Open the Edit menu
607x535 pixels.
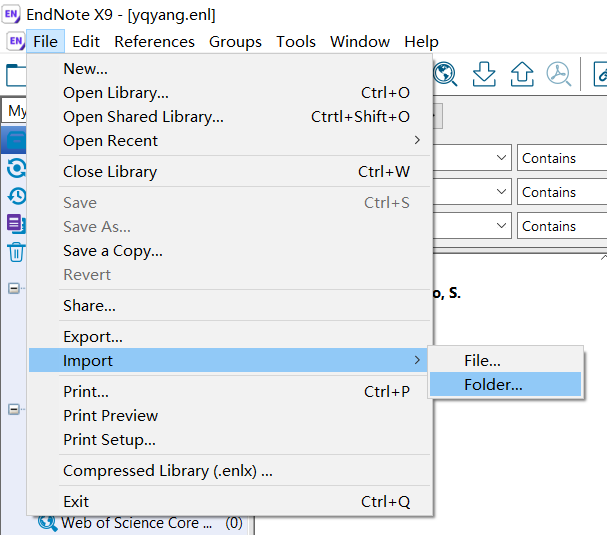pos(86,41)
